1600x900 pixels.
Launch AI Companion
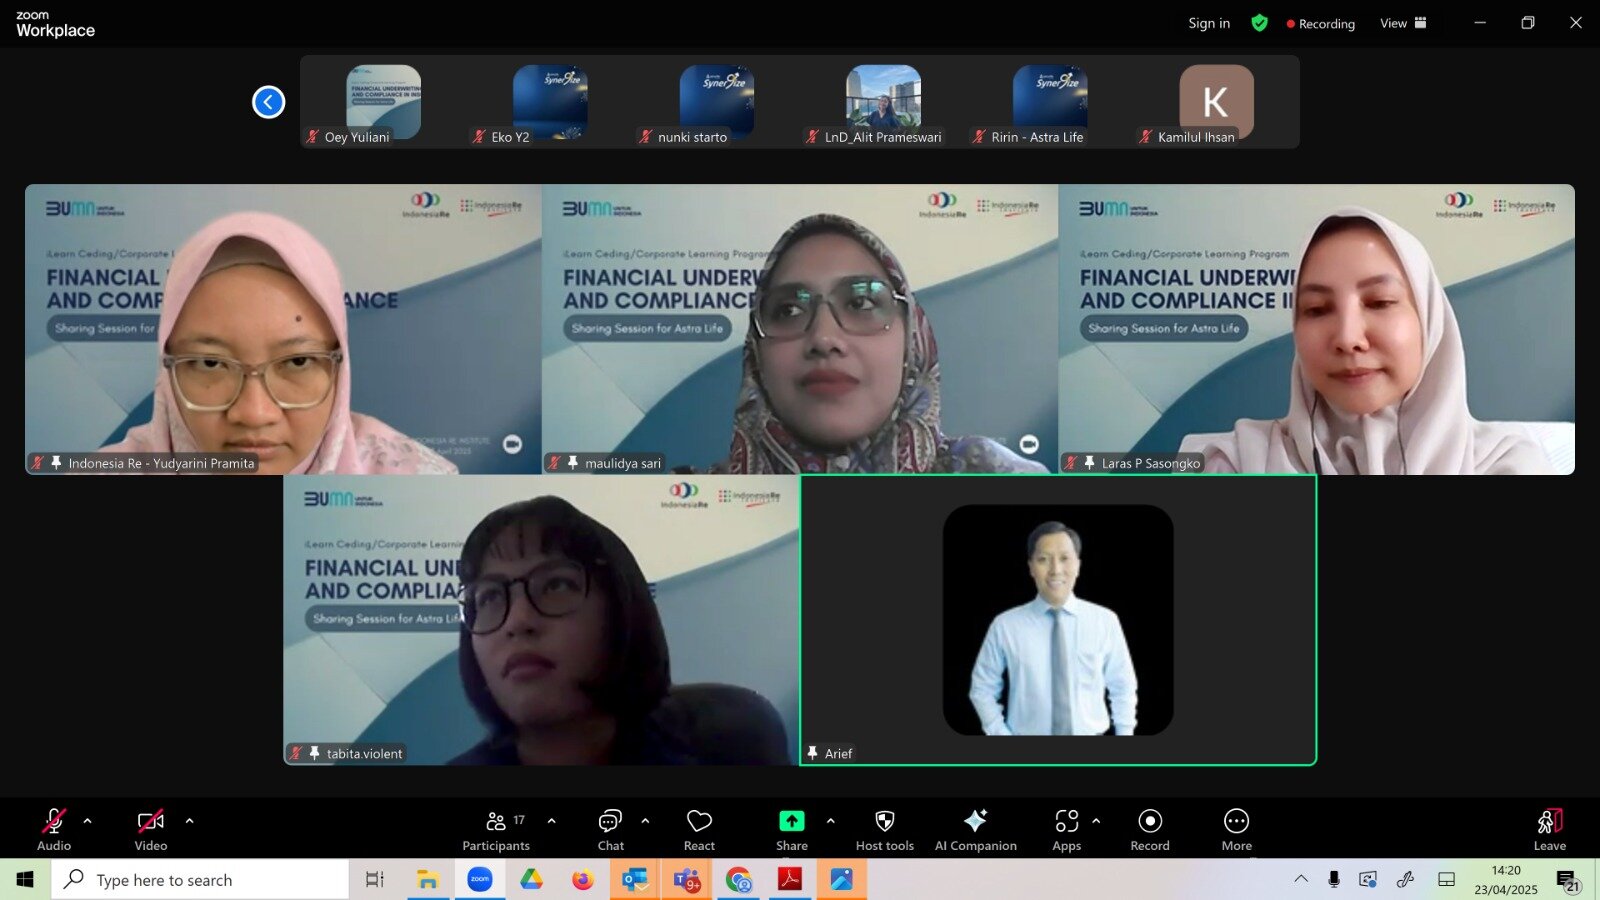click(975, 829)
